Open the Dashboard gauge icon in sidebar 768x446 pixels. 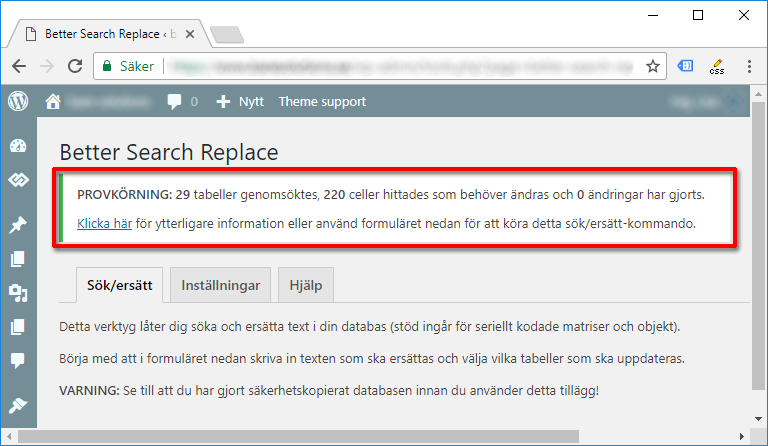[x=17, y=146]
